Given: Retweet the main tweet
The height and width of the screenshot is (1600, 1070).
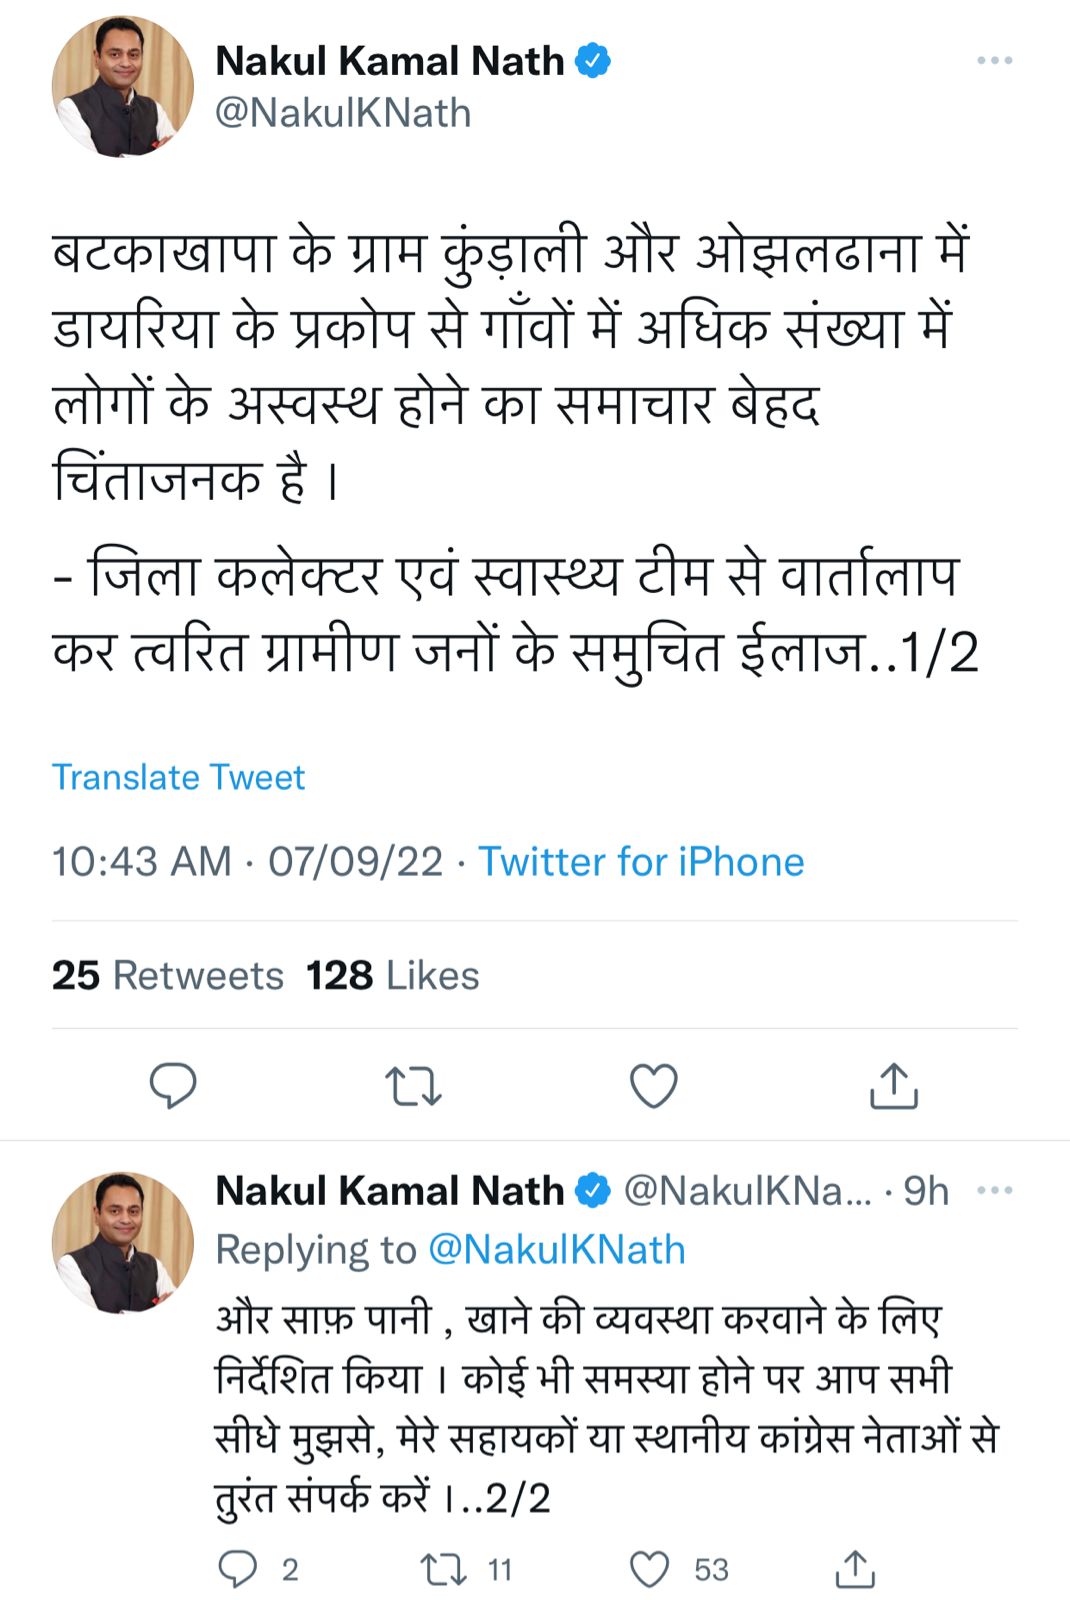Looking at the screenshot, I should tap(413, 1086).
